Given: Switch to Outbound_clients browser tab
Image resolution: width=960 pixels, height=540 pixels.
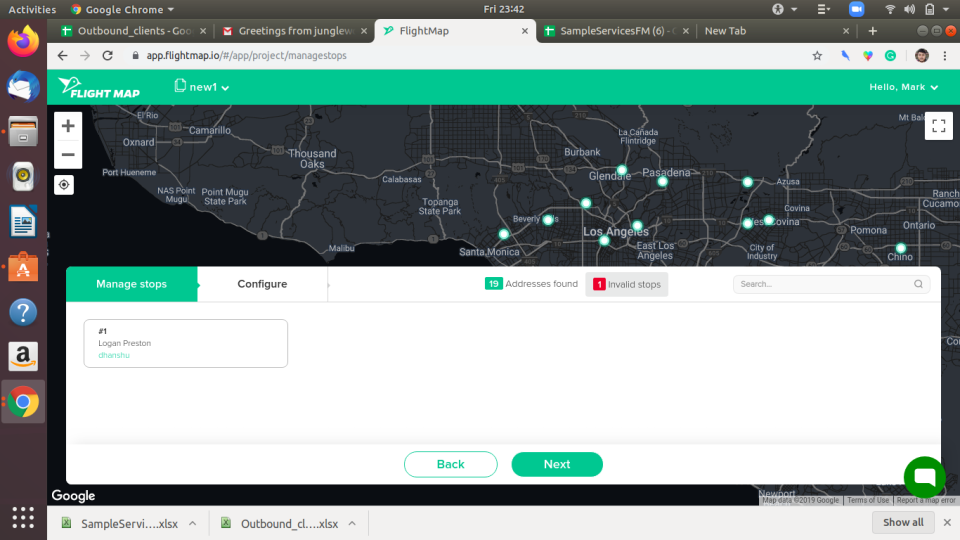Looking at the screenshot, I should pyautogui.click(x=135, y=31).
